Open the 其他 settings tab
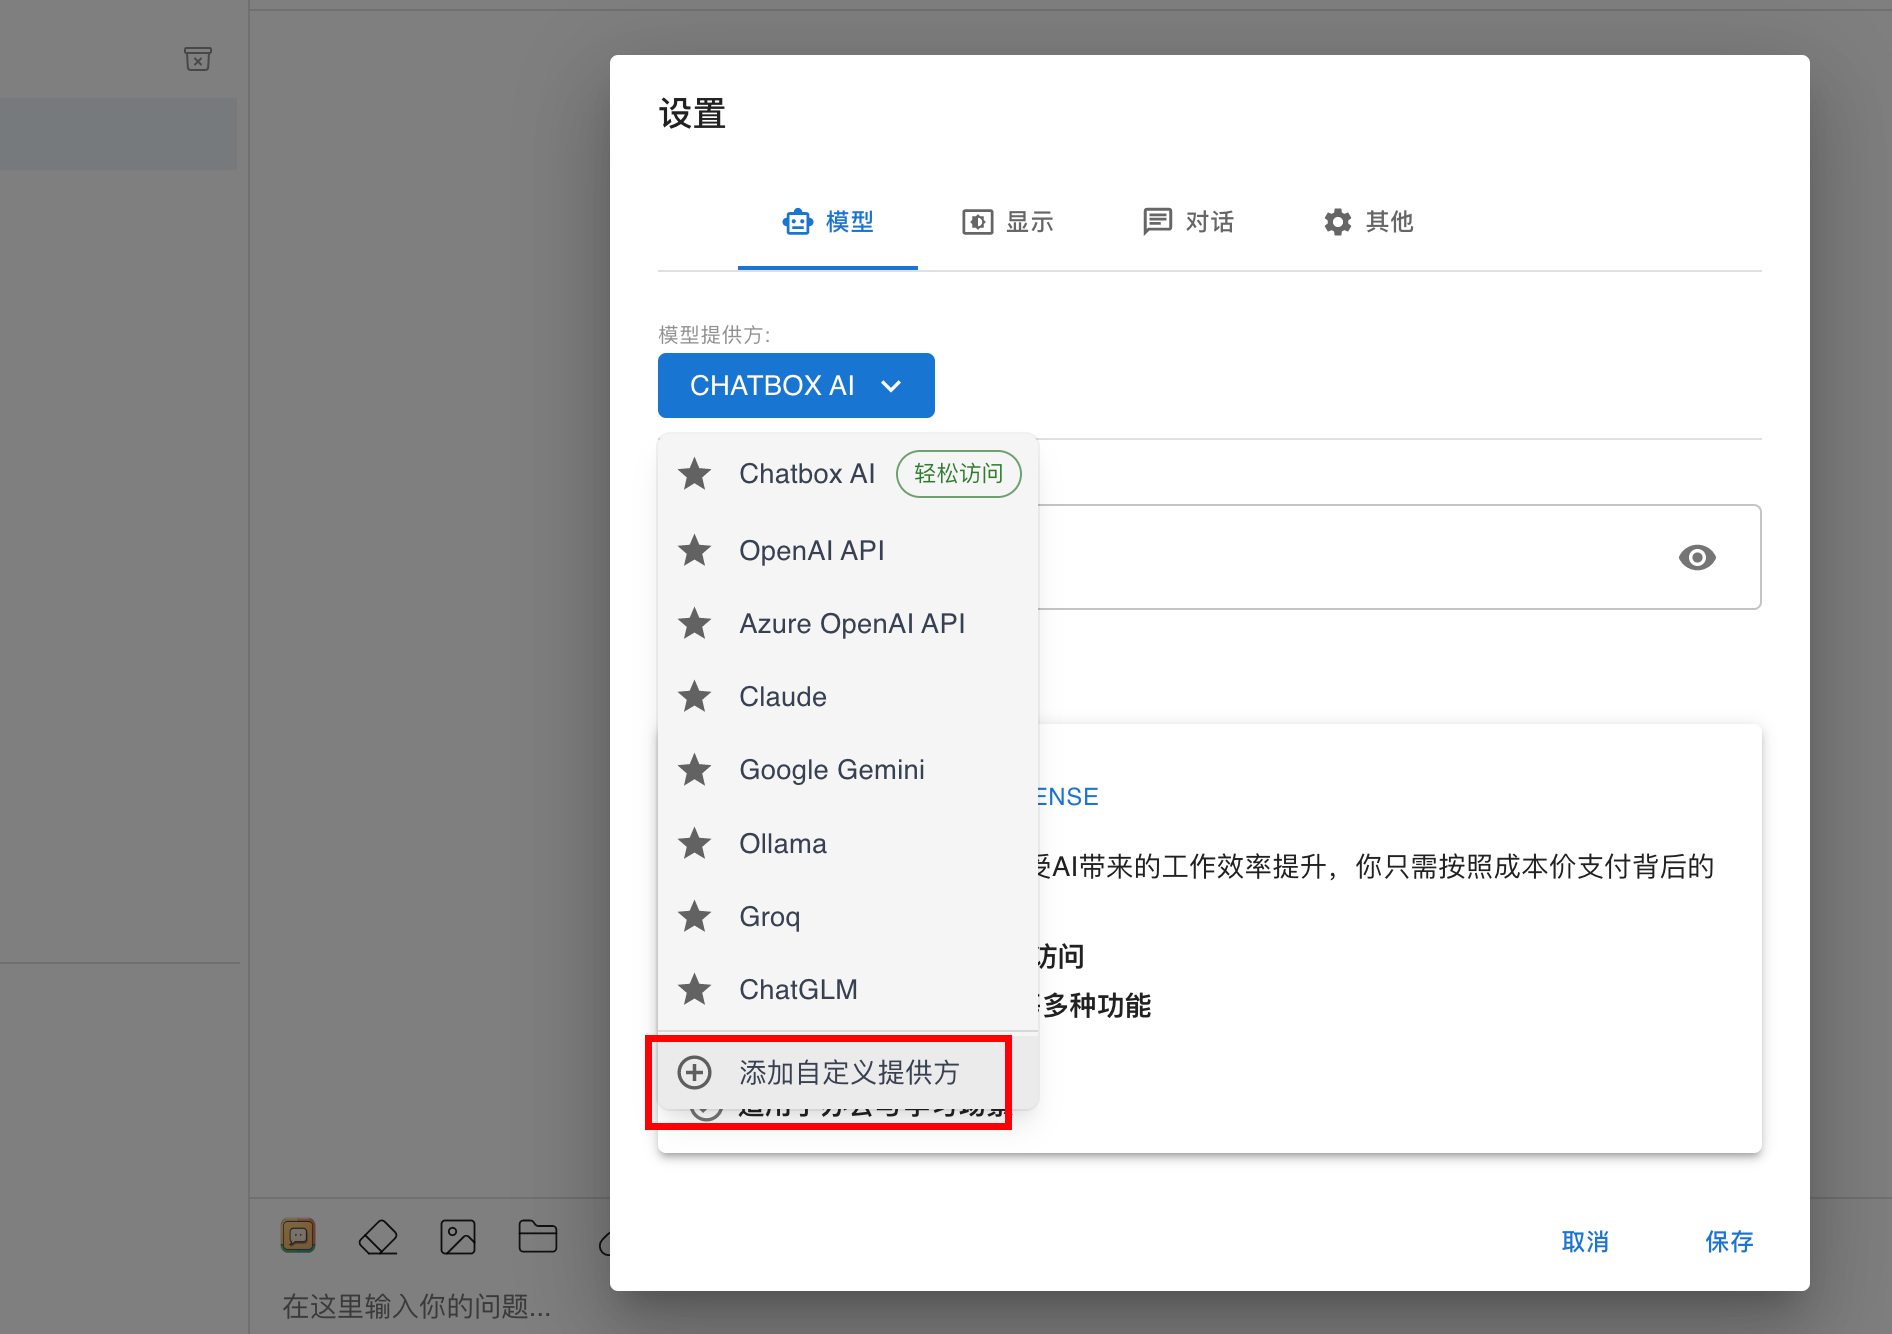Viewport: 1892px width, 1334px height. point(1368,222)
